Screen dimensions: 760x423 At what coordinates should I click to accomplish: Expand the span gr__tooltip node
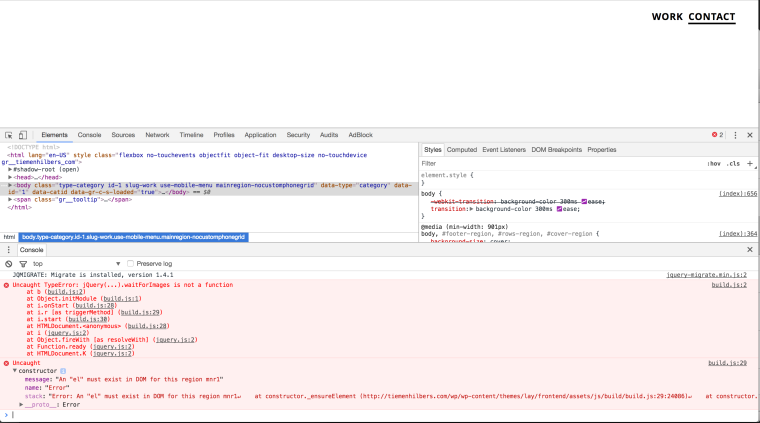(x=10, y=199)
